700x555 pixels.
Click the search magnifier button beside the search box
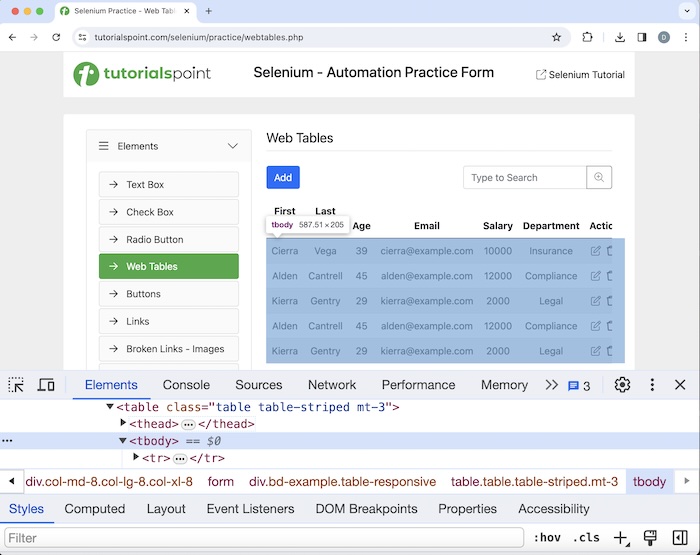(x=599, y=178)
